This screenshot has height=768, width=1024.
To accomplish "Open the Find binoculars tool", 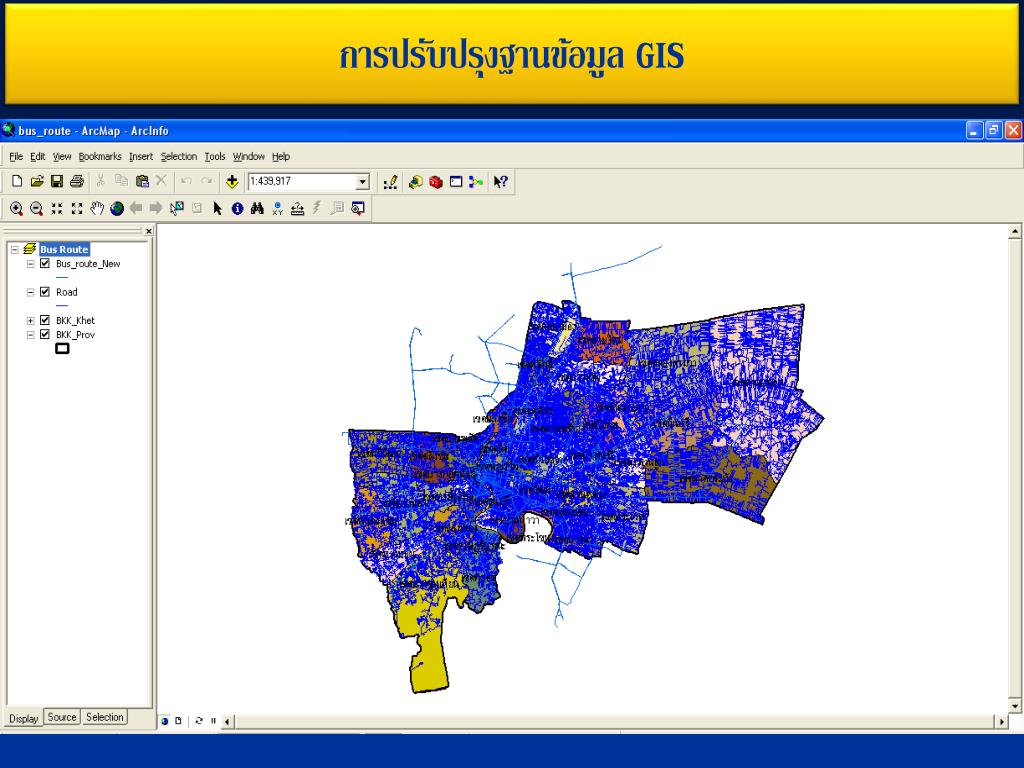I will click(257, 208).
